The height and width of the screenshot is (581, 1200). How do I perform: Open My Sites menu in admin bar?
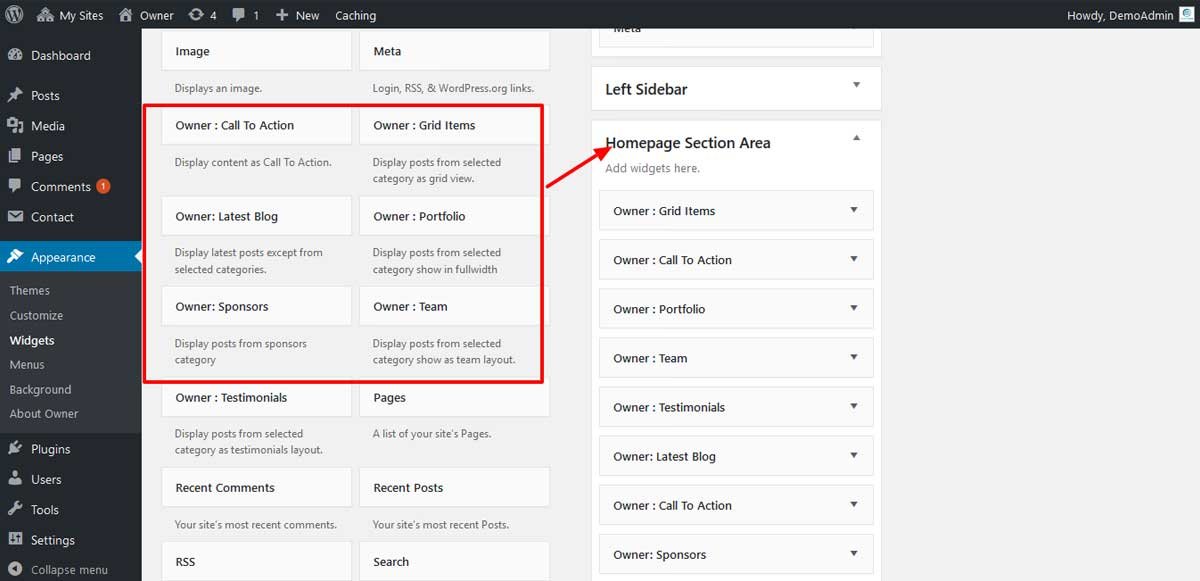pos(70,15)
